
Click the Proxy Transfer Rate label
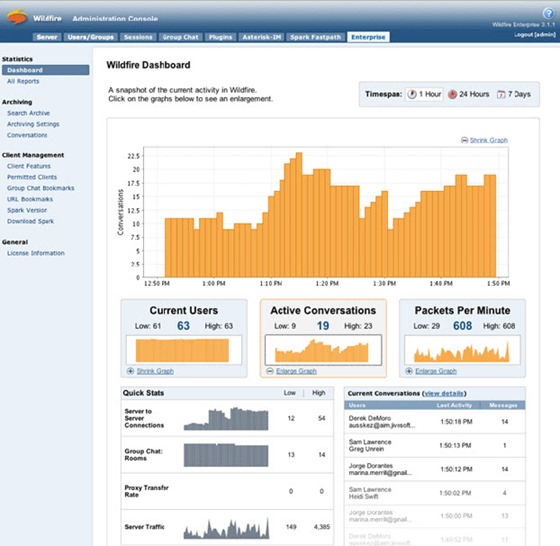tap(146, 491)
